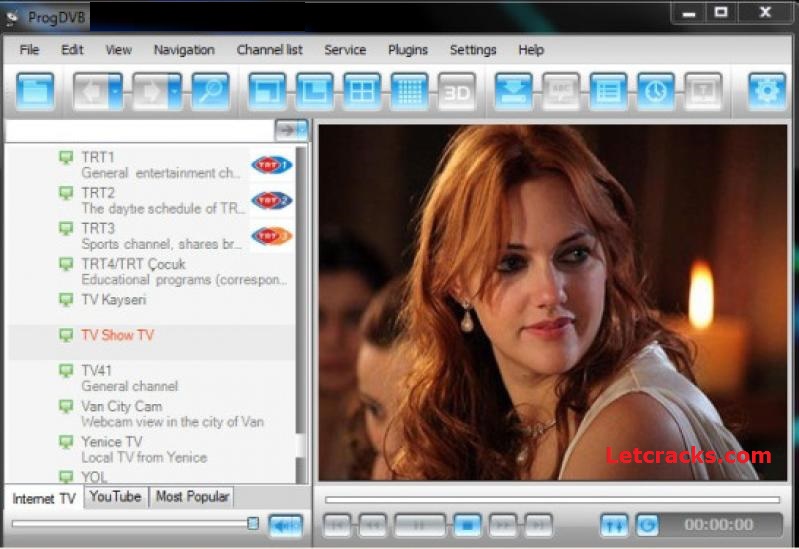Viewport: 799px width, 549px height.
Task: Click the playback seek bar
Action: 553,500
